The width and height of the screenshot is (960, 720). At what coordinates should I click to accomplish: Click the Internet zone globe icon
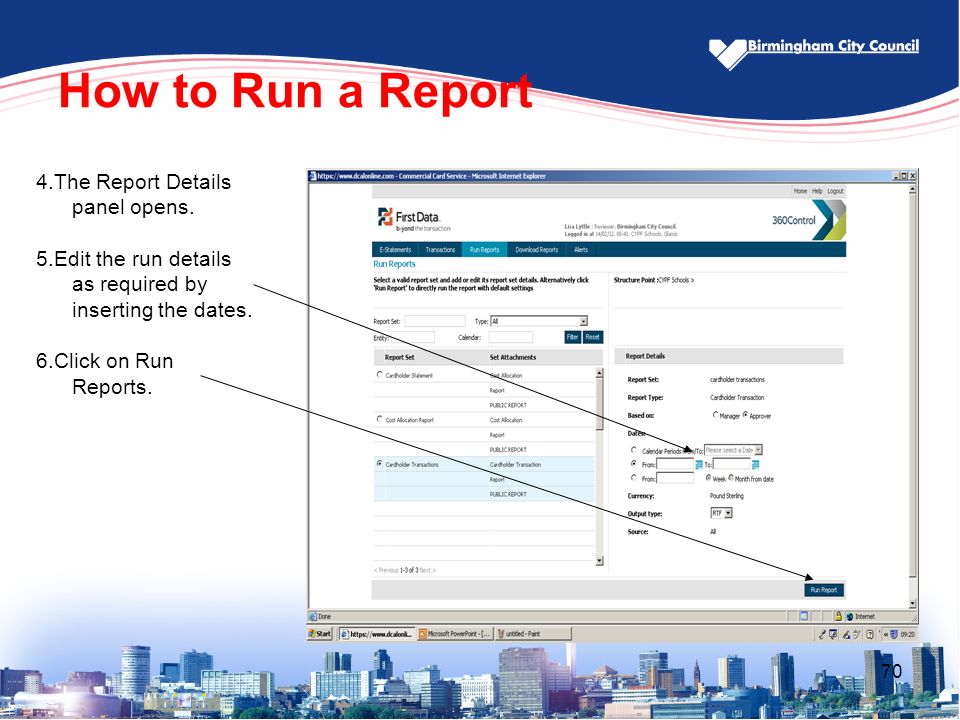(850, 617)
